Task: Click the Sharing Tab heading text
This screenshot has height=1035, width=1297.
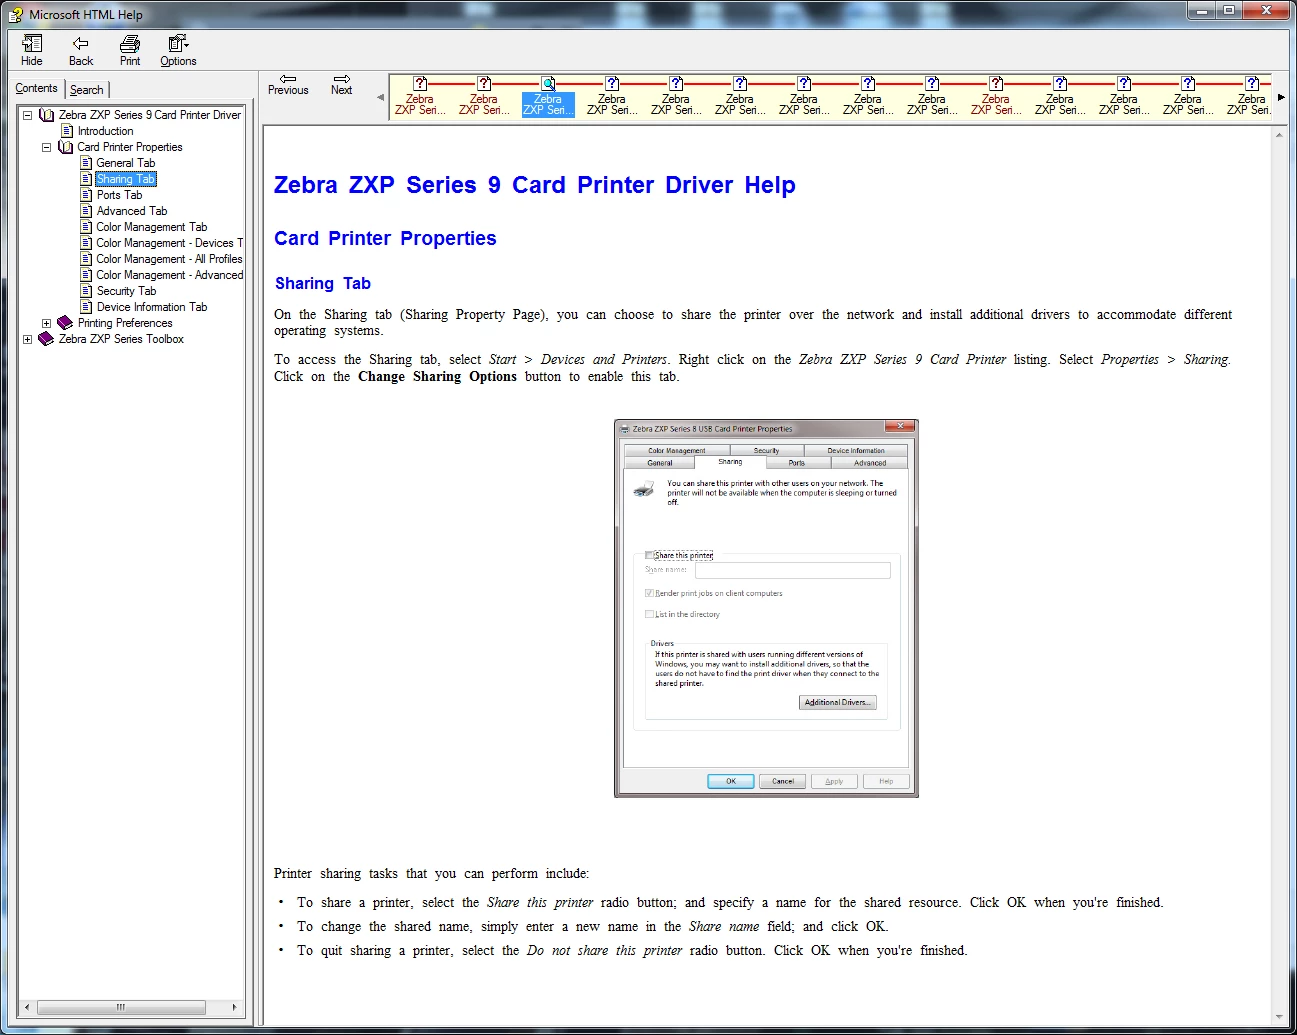Action: click(323, 283)
